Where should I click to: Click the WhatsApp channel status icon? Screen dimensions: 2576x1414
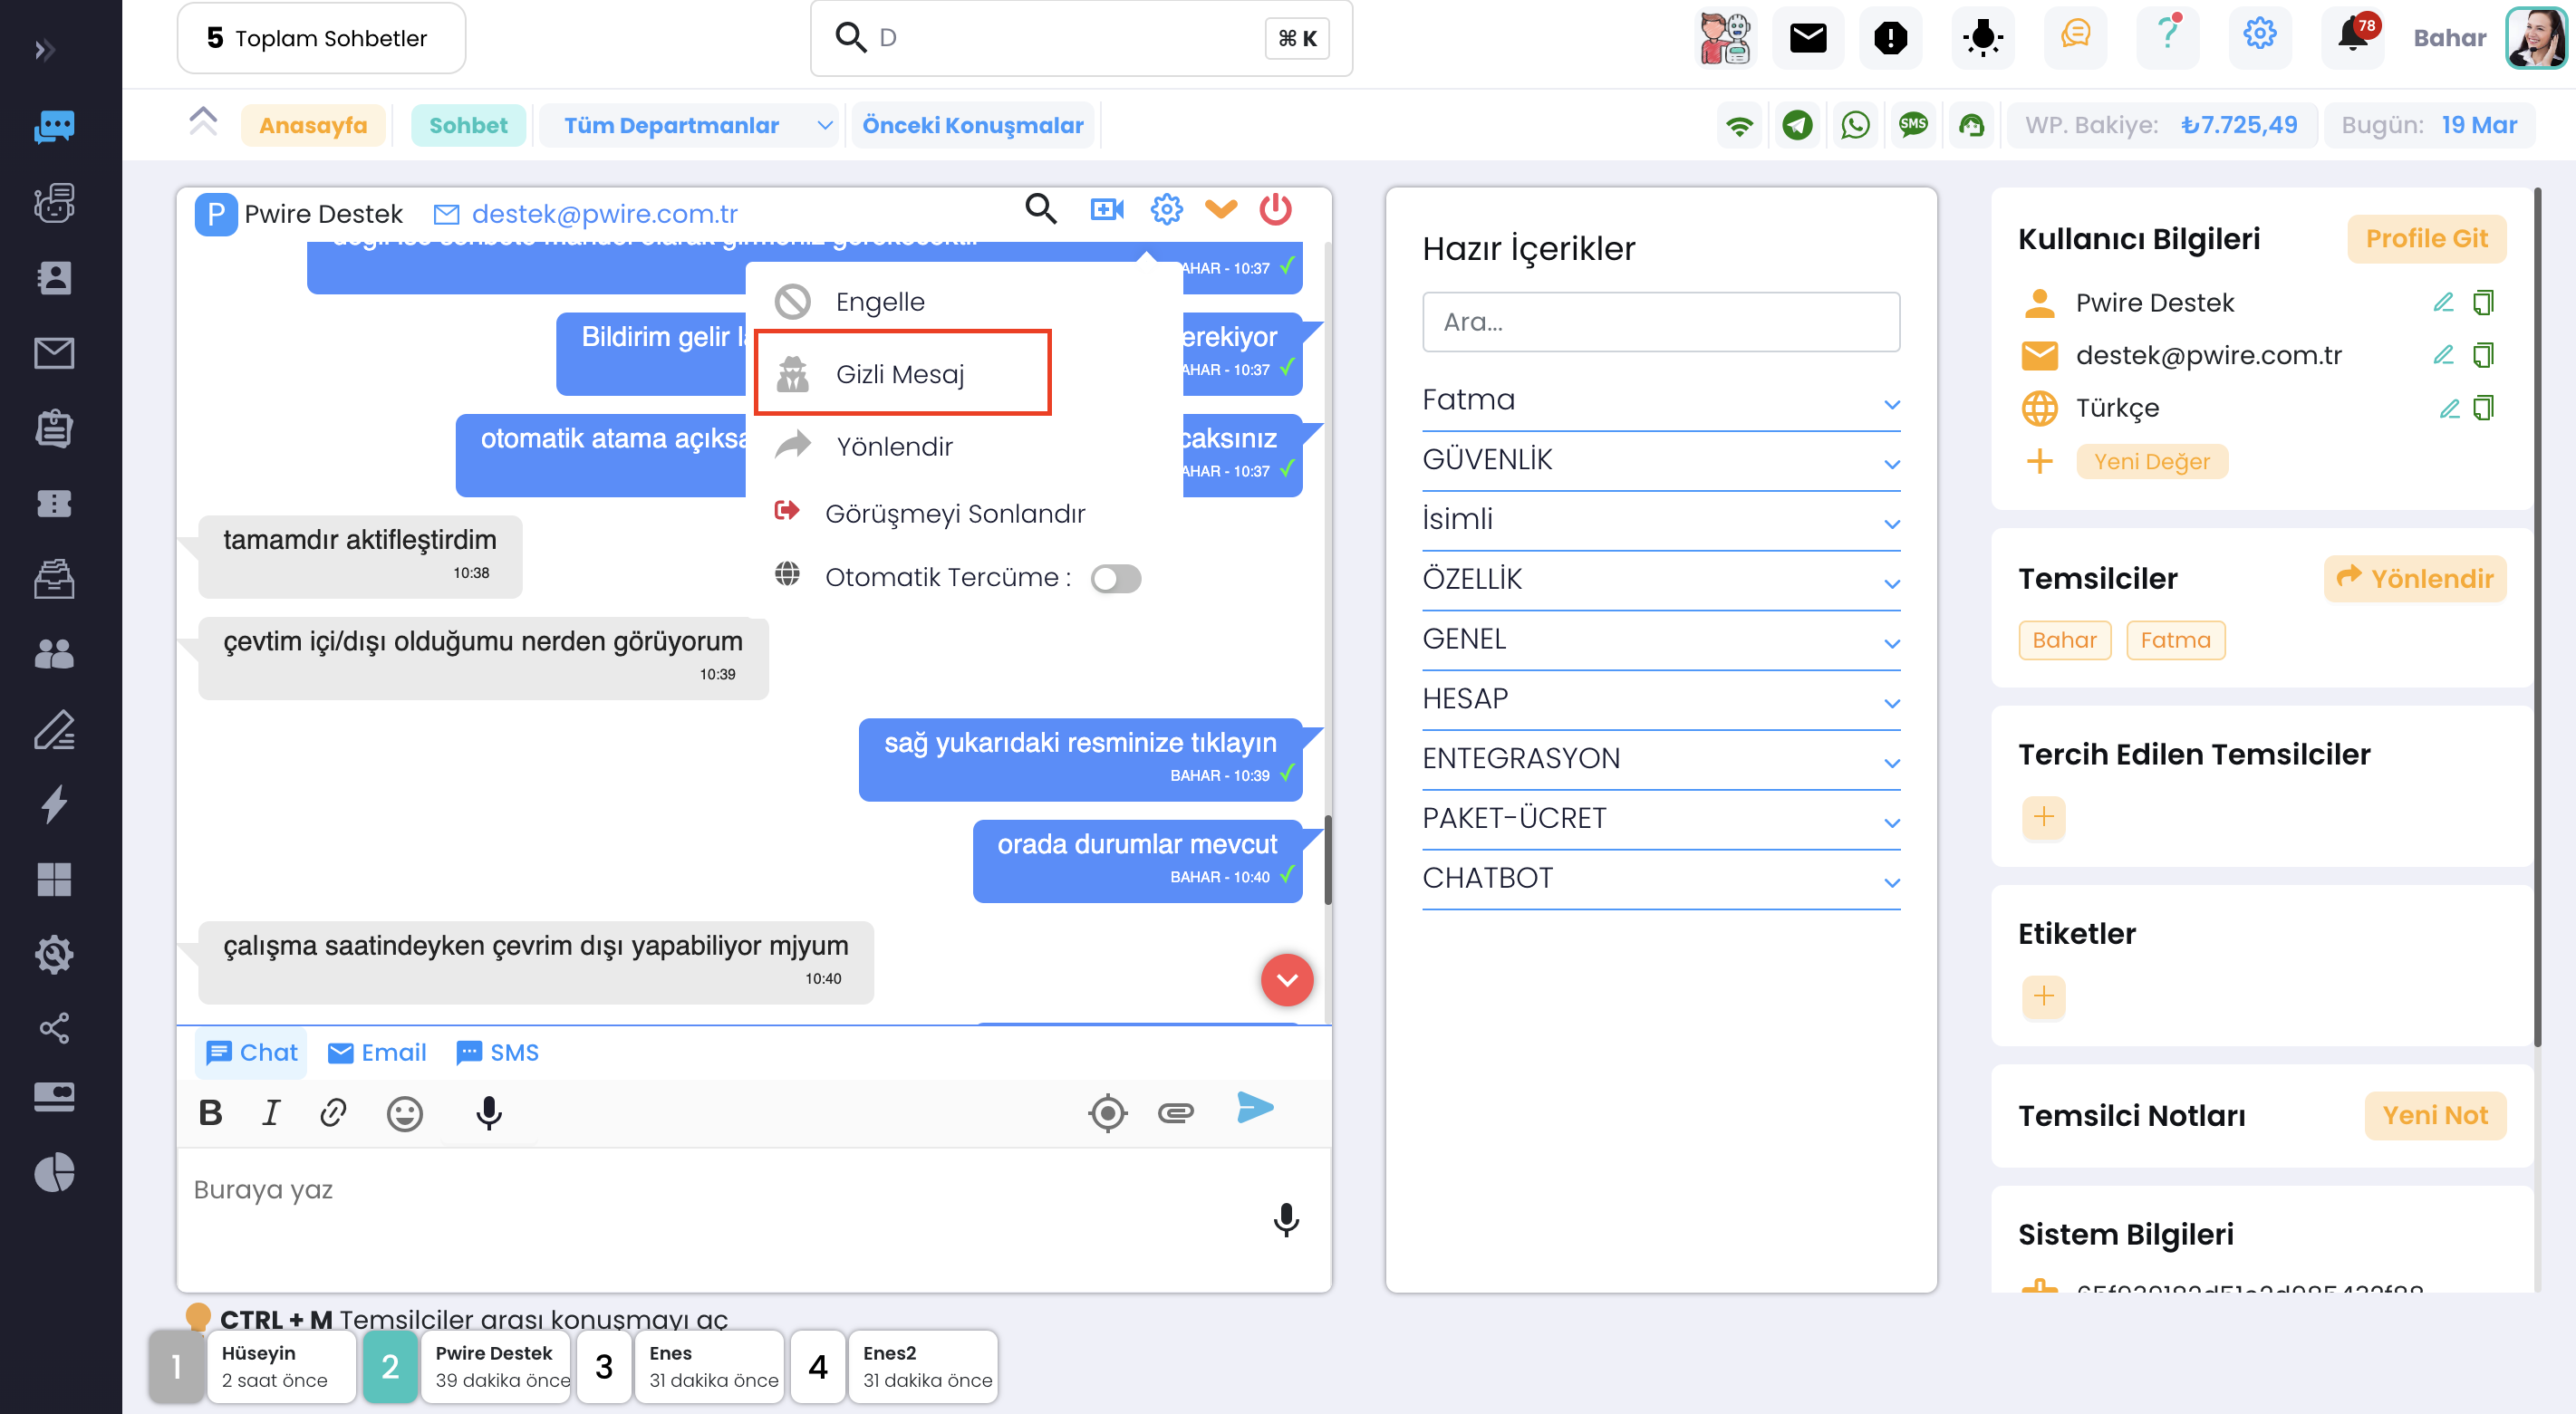click(x=1855, y=125)
